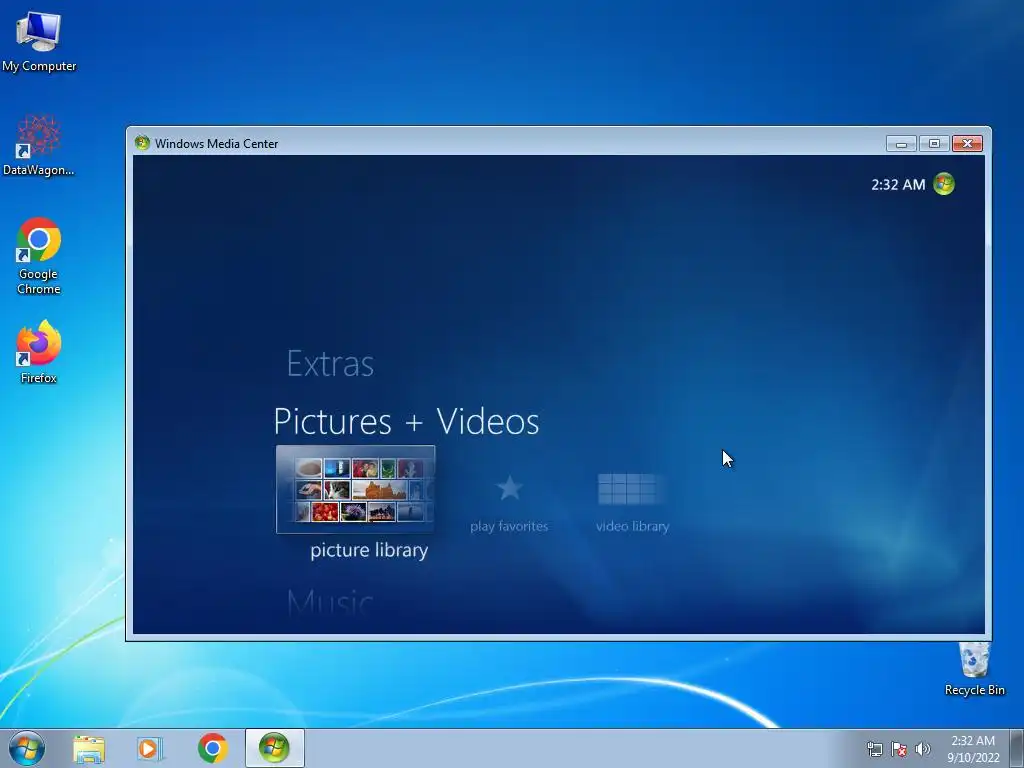Screen dimensions: 1024x768
Task: Select the Recycle Bin desktop icon
Action: tap(974, 669)
